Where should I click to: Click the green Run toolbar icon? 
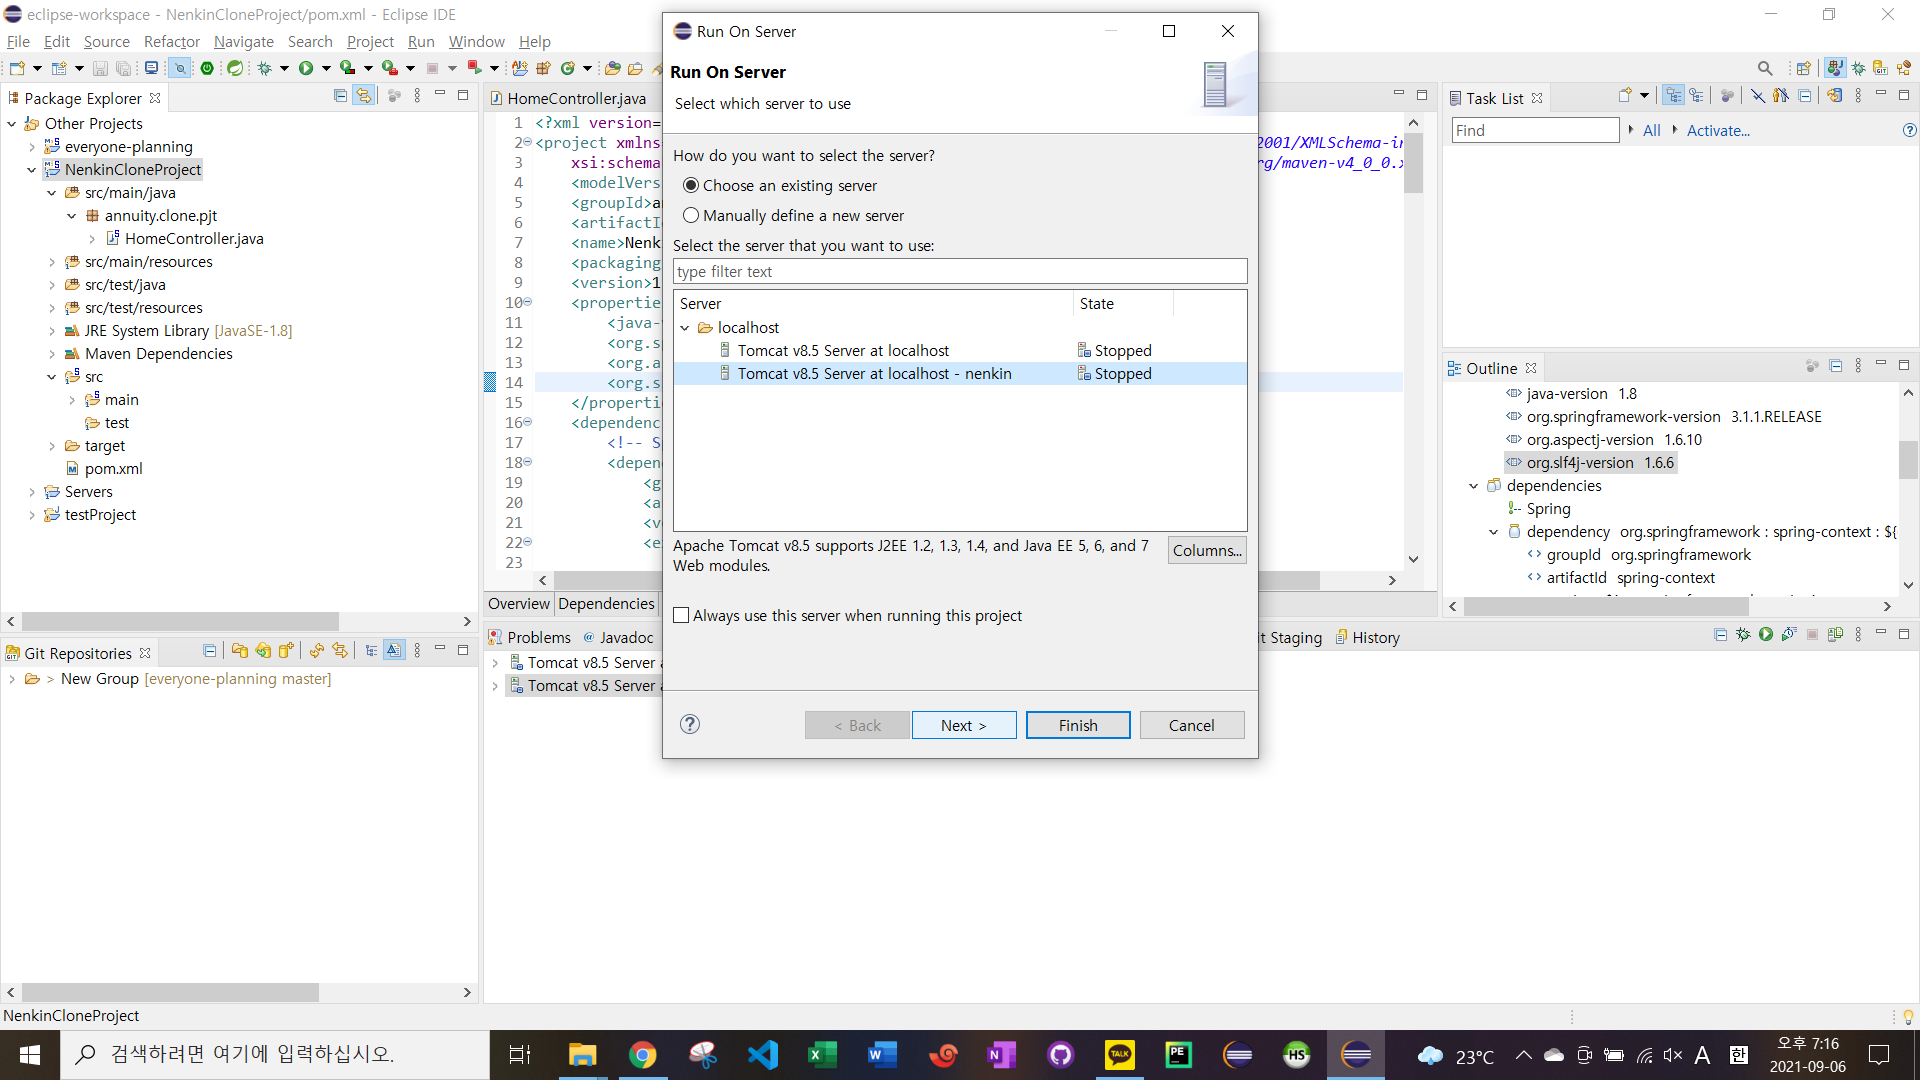click(306, 68)
